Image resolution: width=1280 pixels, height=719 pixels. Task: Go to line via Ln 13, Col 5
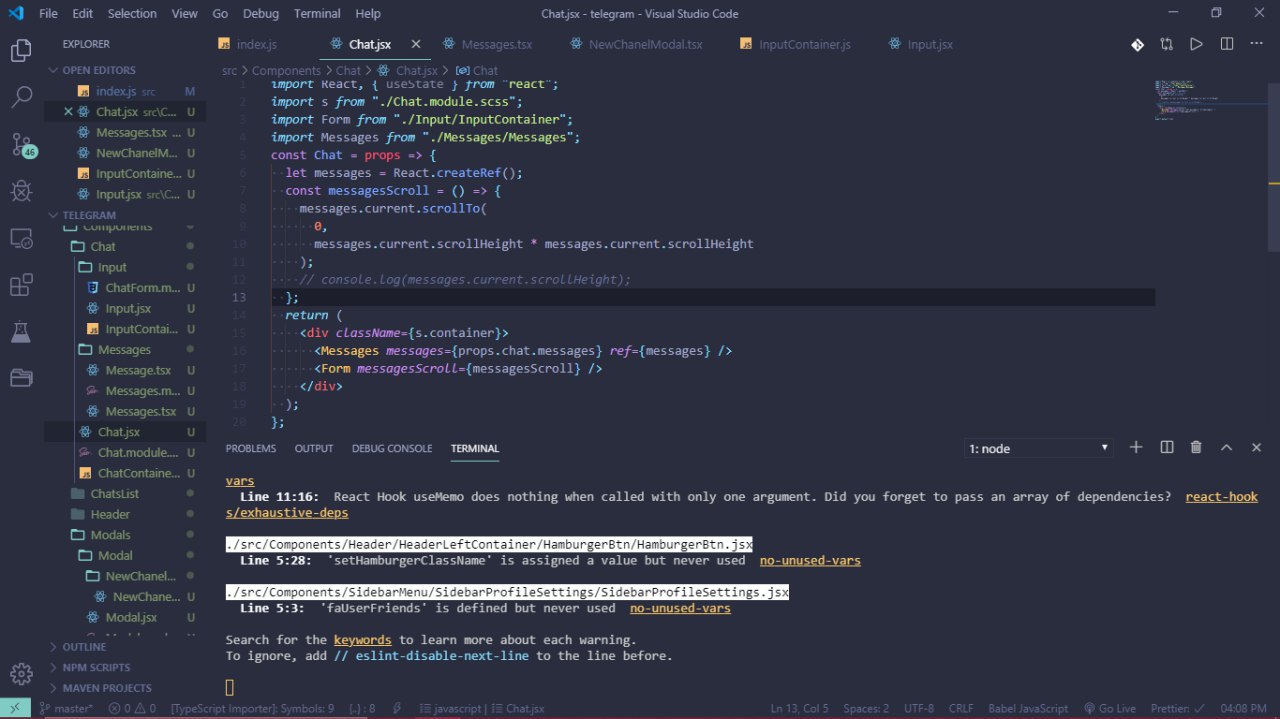(x=800, y=709)
